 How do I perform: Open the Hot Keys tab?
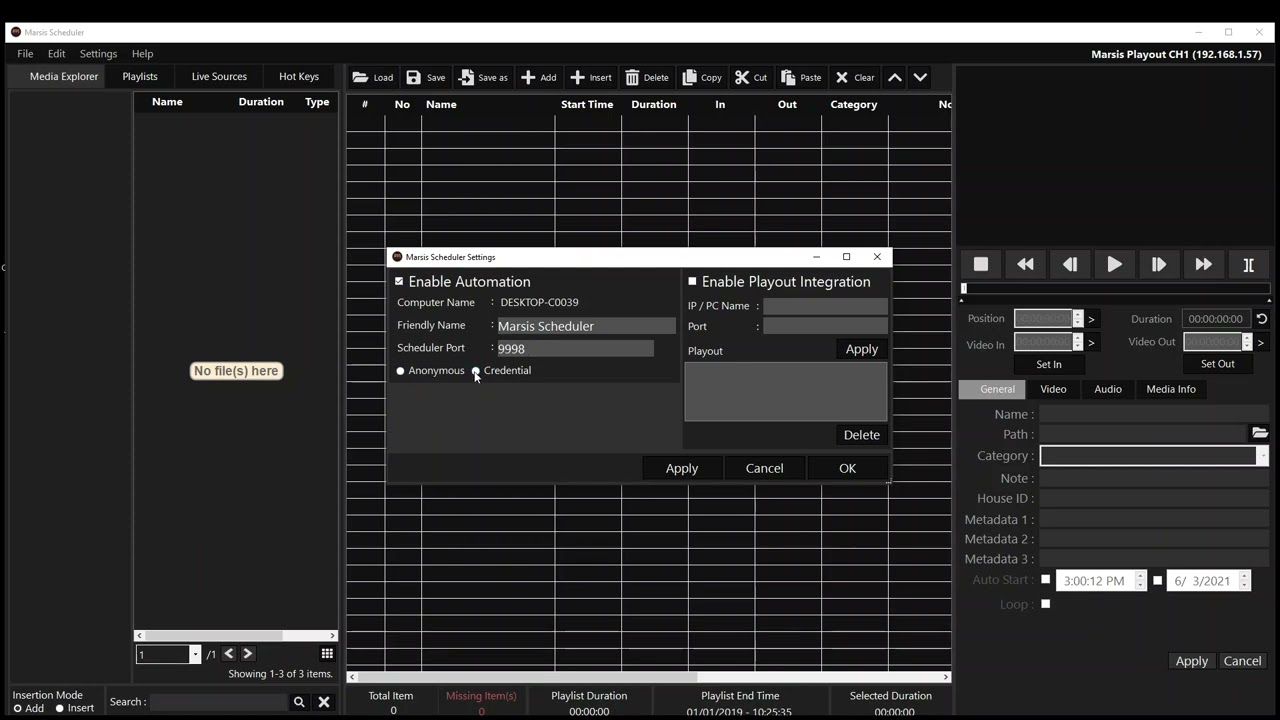coord(299,77)
